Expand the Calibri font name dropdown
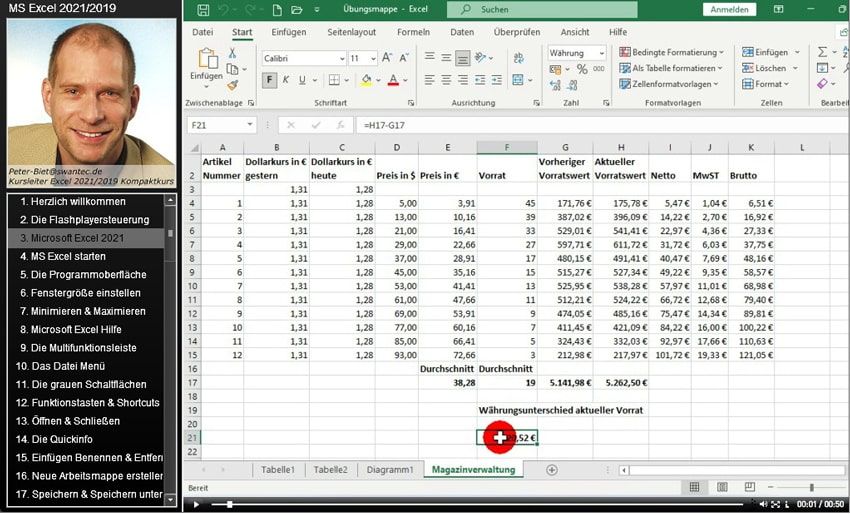The image size is (850, 514). (340, 59)
